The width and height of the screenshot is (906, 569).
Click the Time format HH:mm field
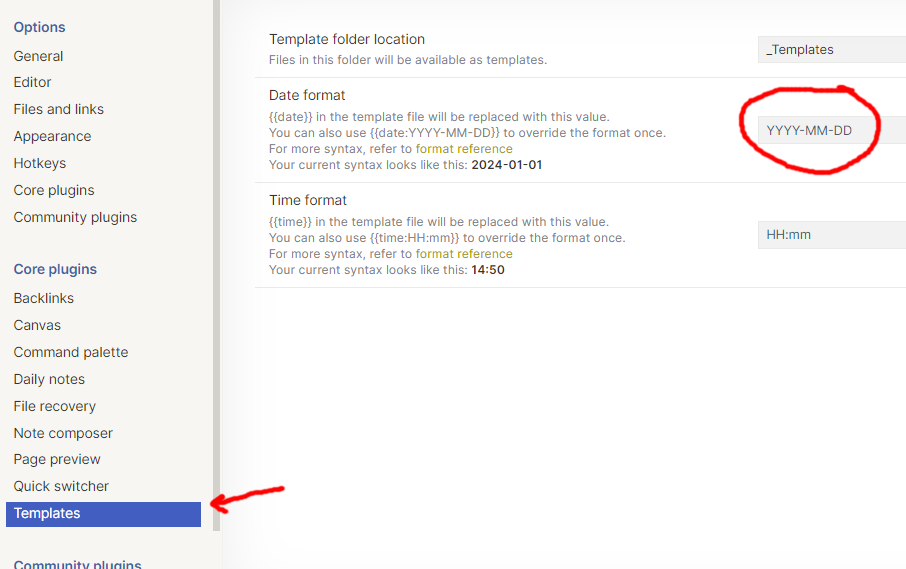[831, 235]
